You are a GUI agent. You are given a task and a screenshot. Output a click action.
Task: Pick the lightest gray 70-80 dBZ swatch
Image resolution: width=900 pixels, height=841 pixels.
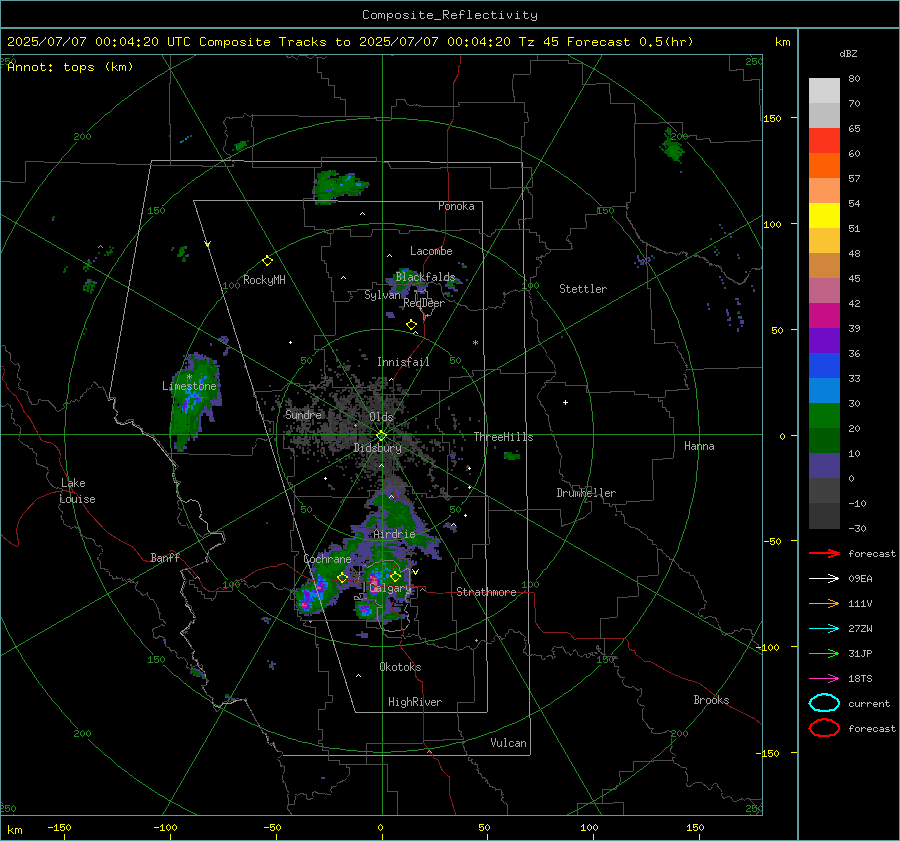tap(824, 91)
